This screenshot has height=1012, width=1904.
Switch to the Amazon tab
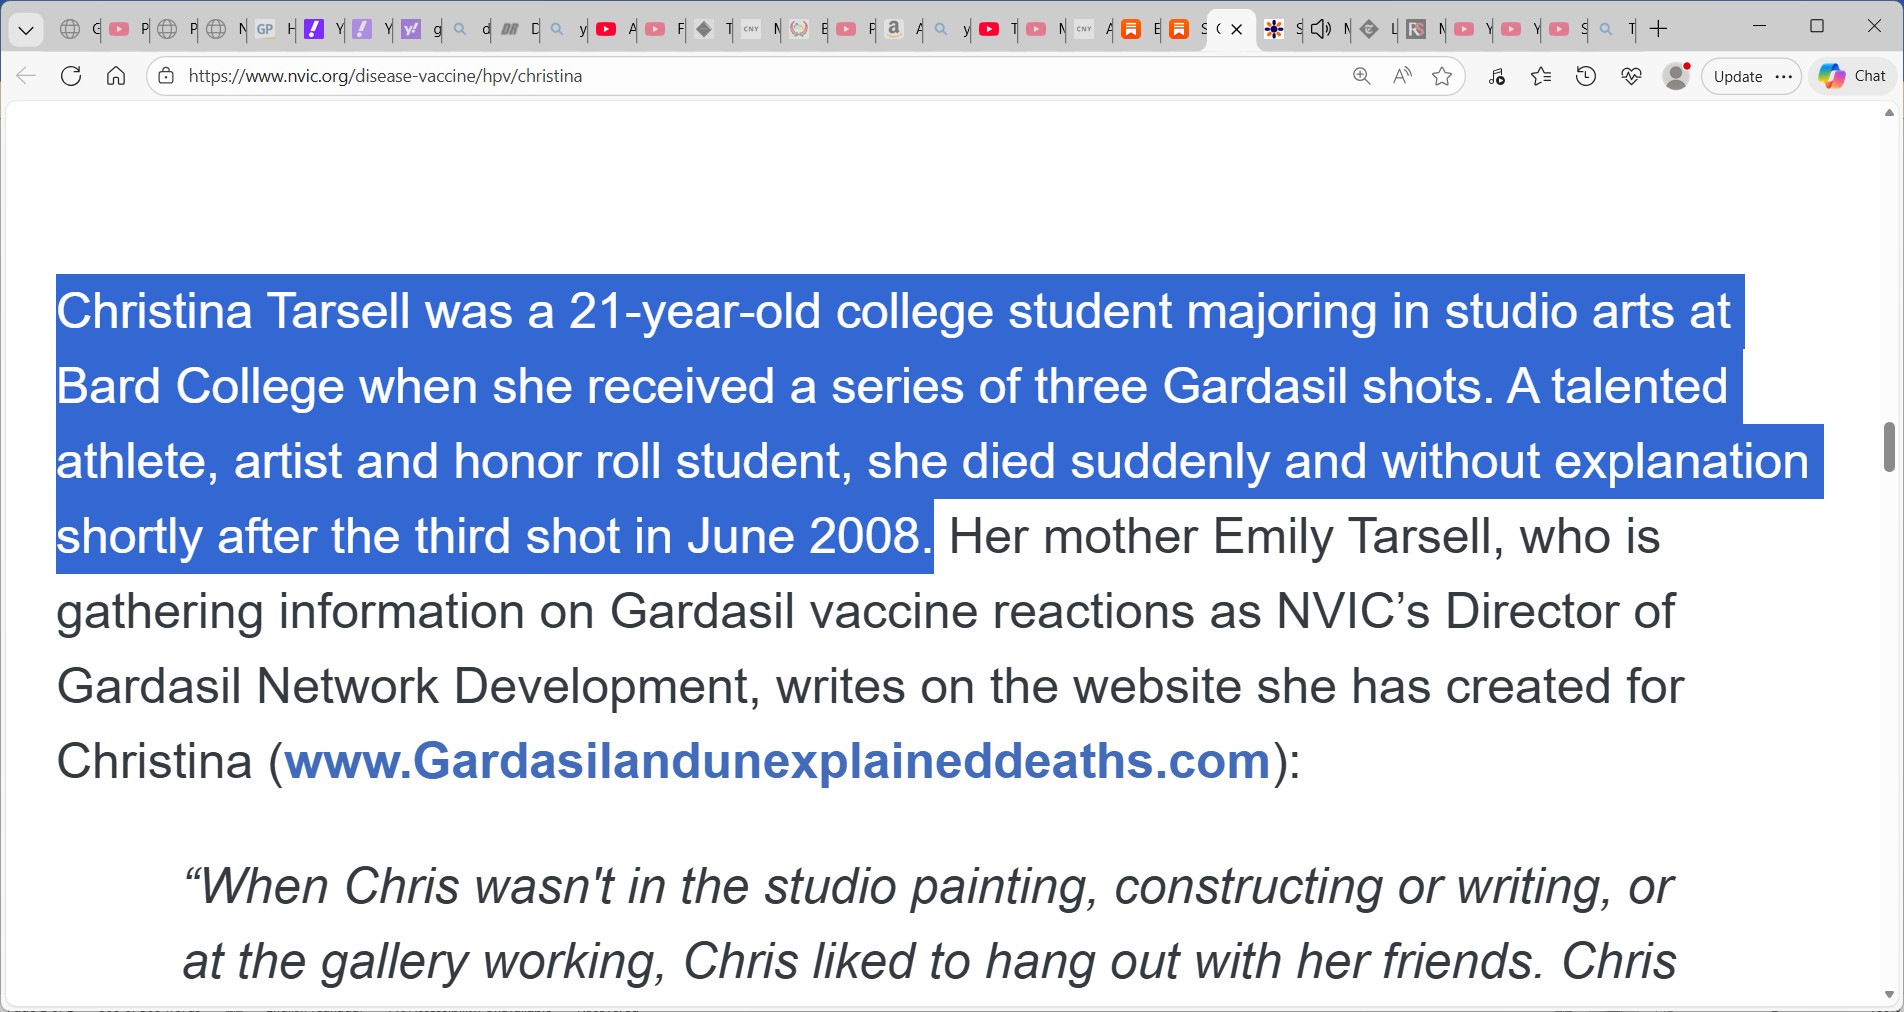click(x=893, y=29)
